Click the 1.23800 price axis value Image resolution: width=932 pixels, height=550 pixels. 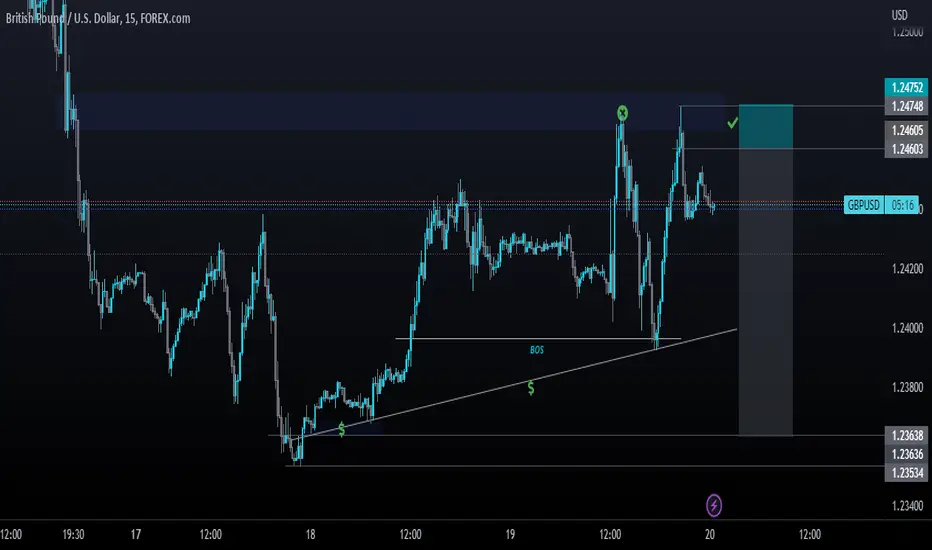pyautogui.click(x=908, y=387)
